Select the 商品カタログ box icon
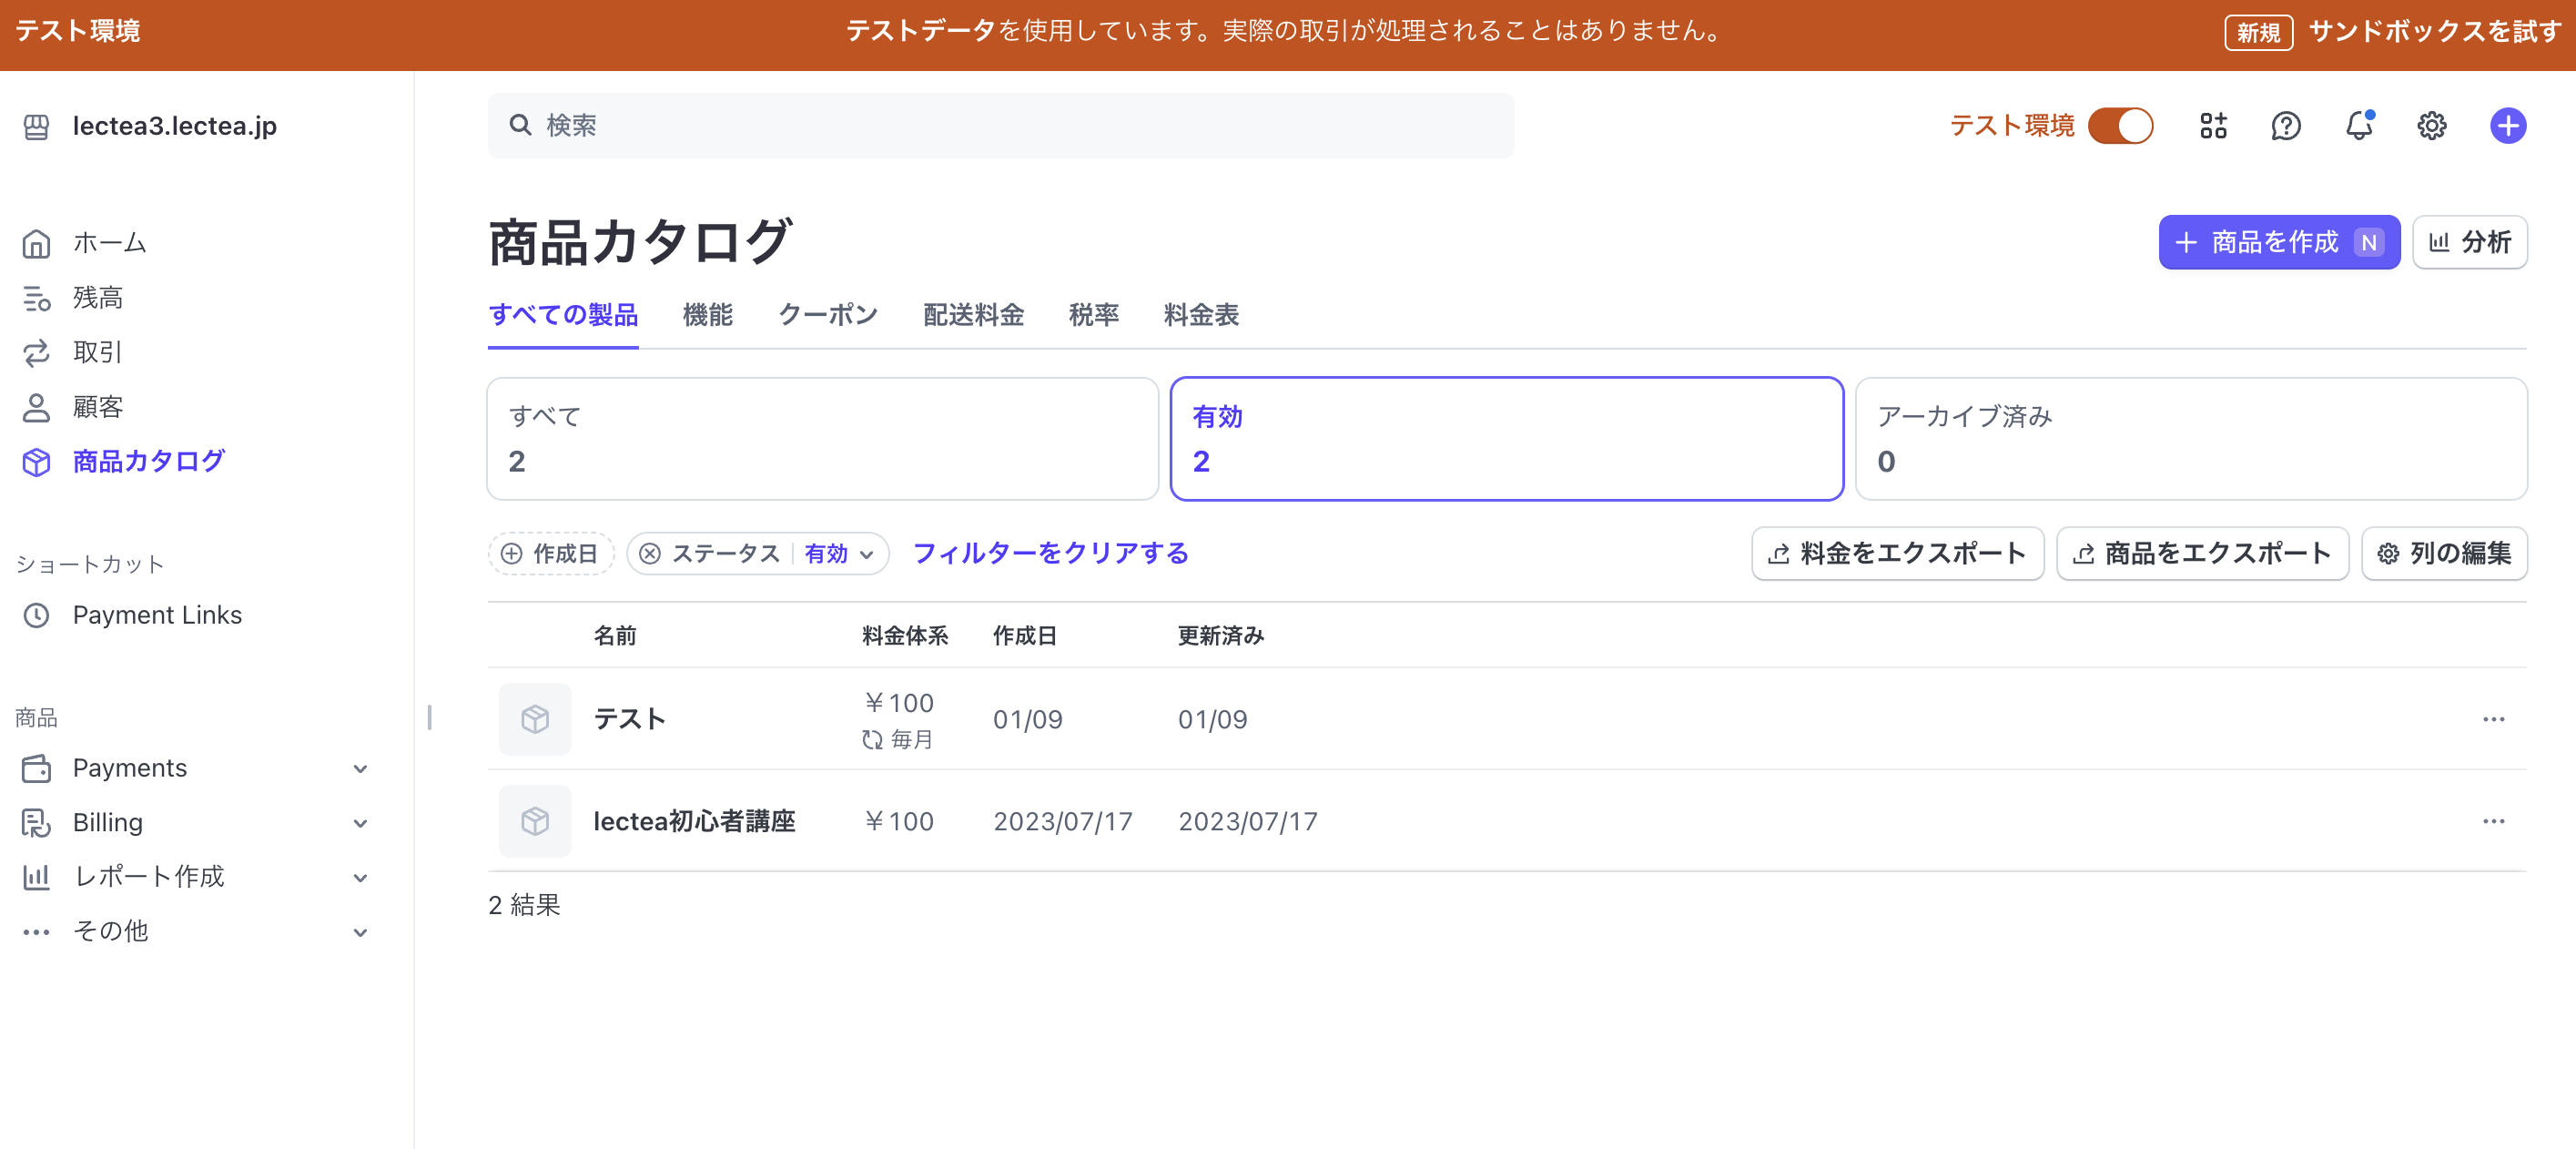The height and width of the screenshot is (1149, 2576). tap(36, 462)
